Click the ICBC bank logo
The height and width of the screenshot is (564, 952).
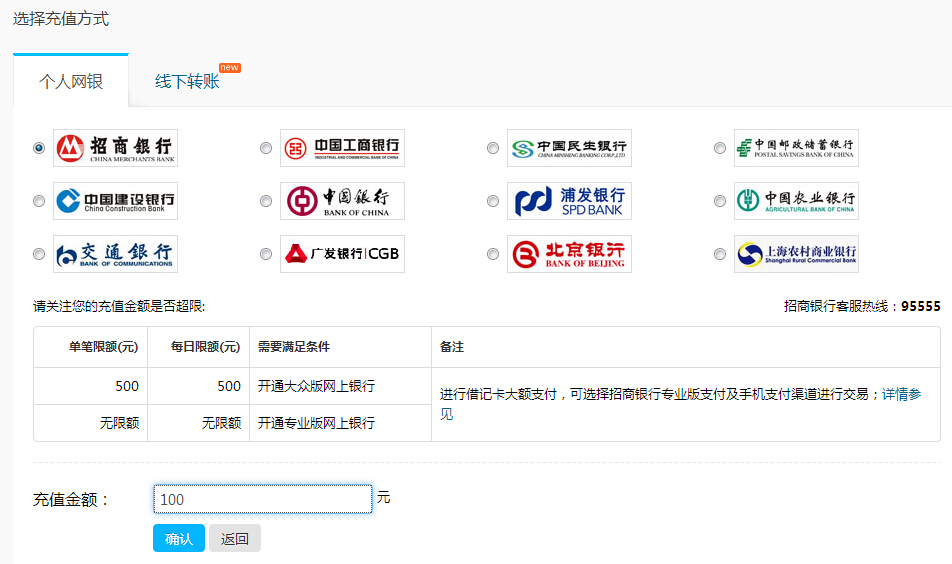342,148
